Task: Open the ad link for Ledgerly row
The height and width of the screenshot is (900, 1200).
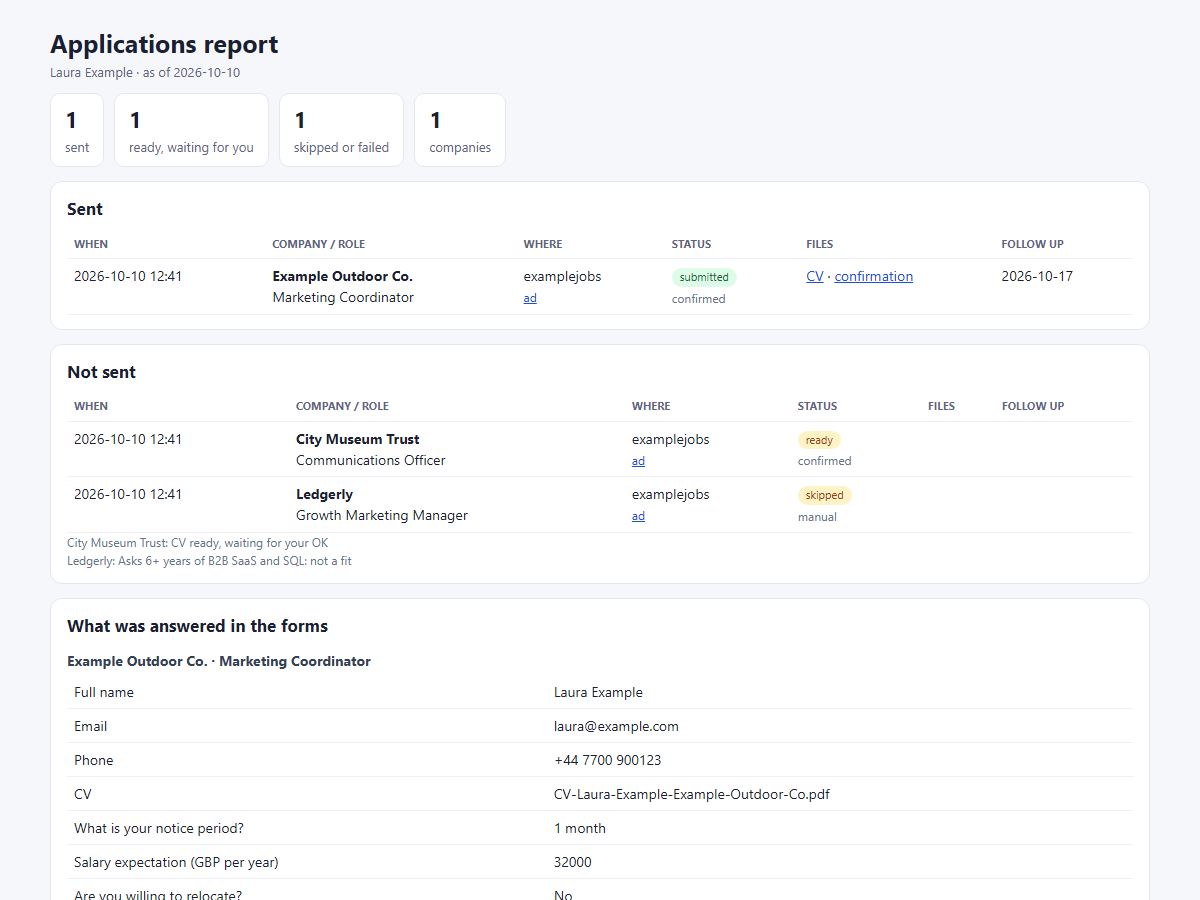Action: point(638,516)
